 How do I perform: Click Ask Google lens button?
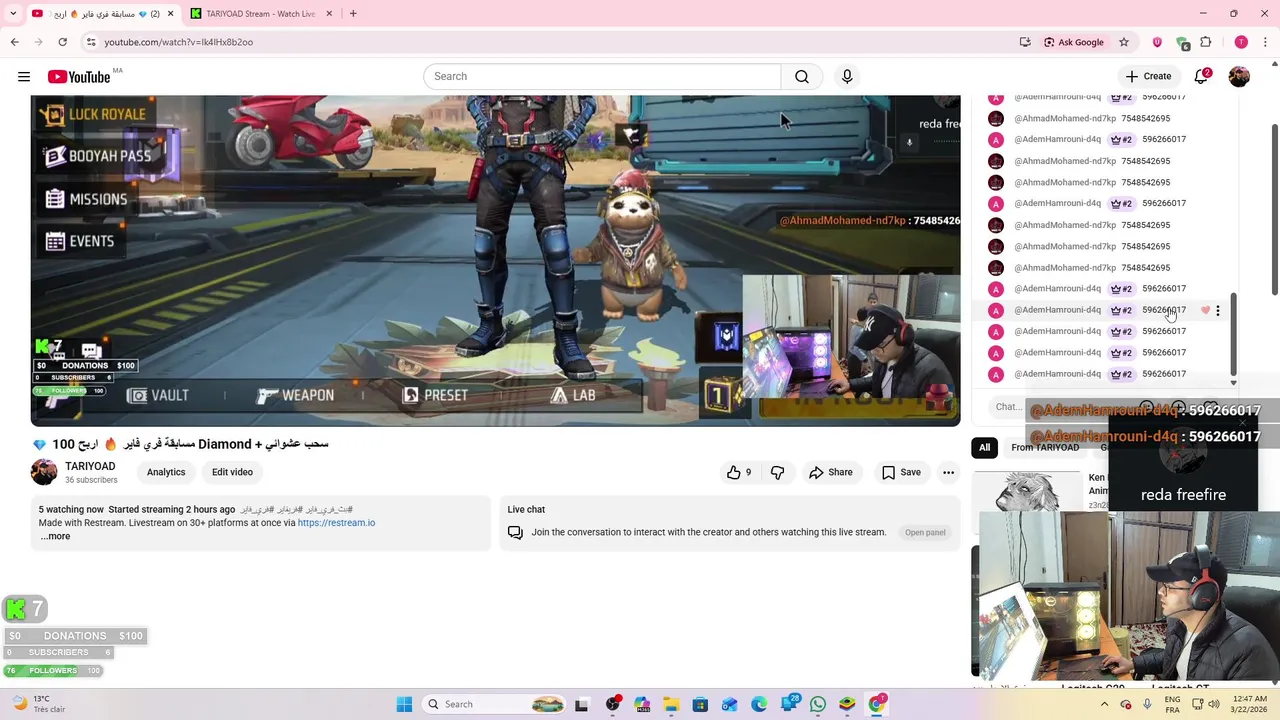click(x=1074, y=42)
